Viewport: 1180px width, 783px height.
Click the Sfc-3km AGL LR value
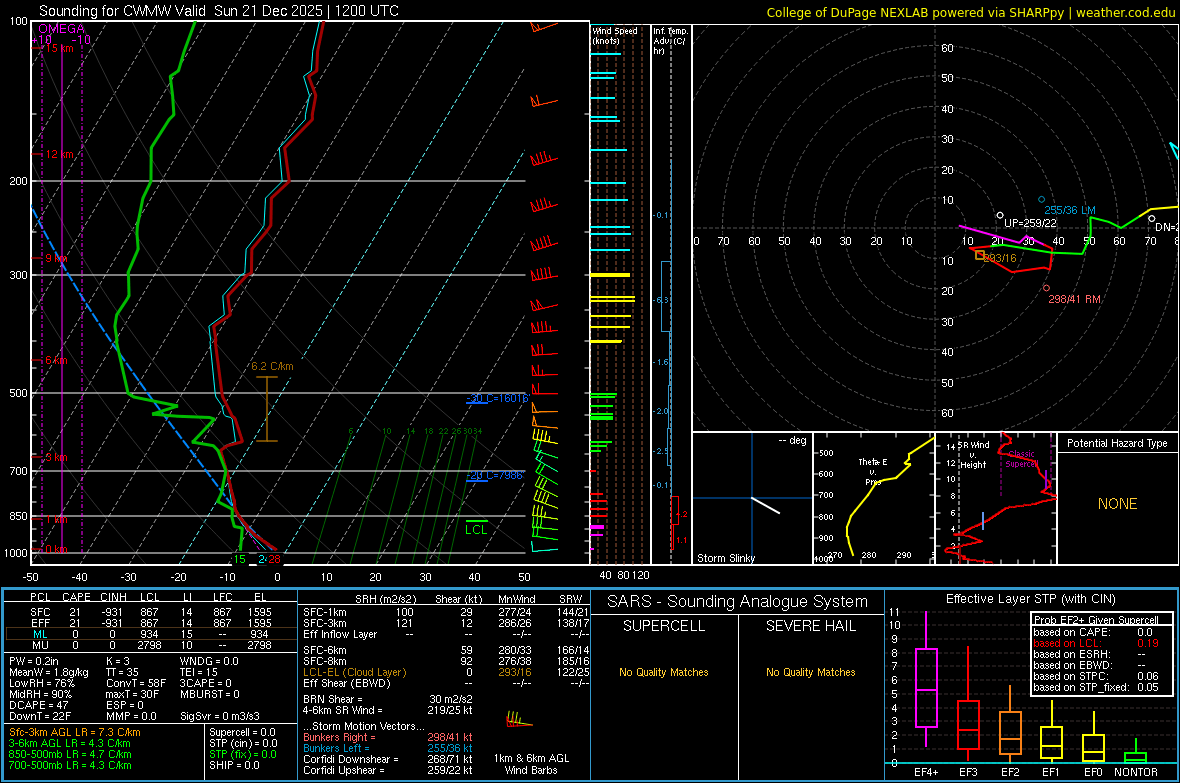pos(75,732)
